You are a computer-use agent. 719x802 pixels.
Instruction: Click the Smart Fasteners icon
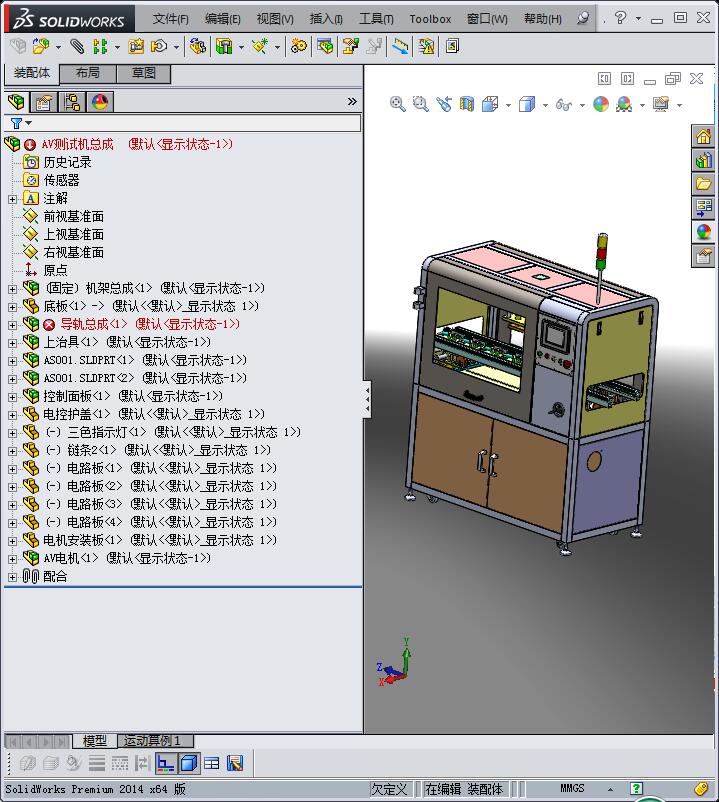[136, 47]
